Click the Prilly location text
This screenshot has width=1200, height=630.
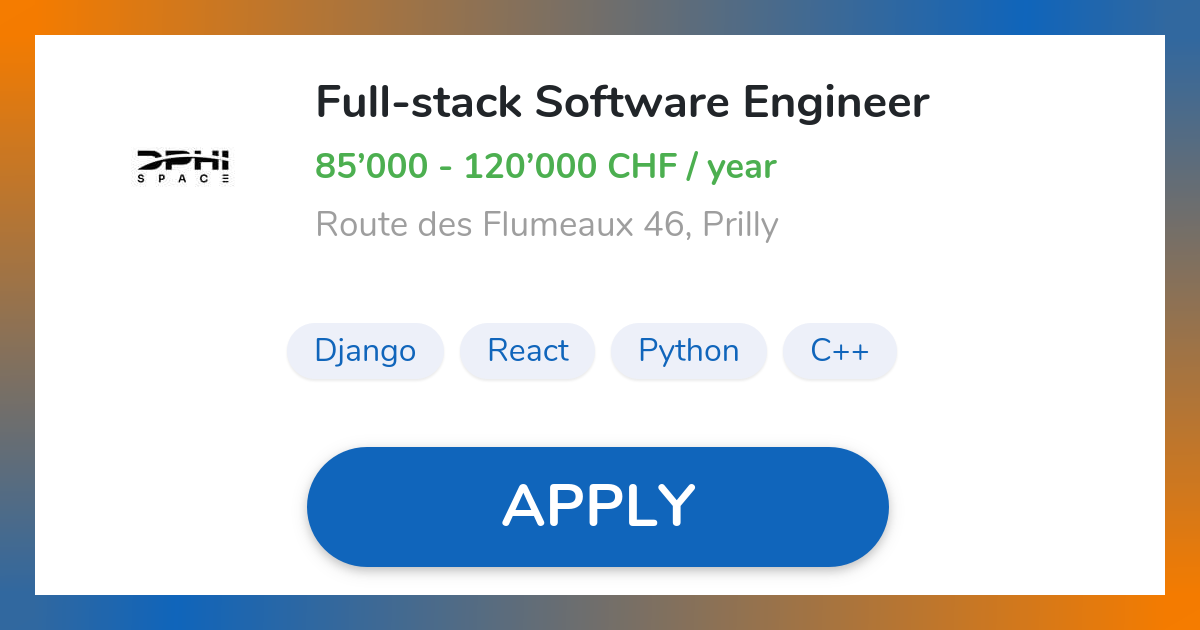(742, 224)
